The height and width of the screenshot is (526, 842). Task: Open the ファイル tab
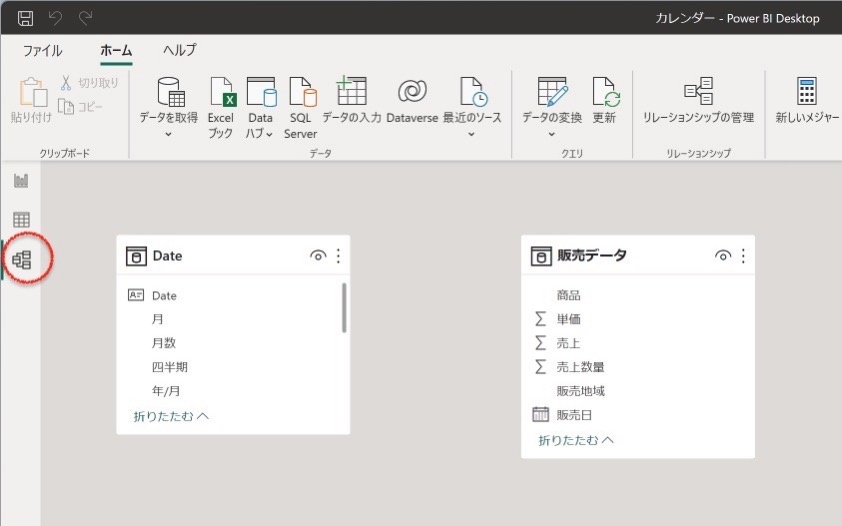click(x=42, y=50)
